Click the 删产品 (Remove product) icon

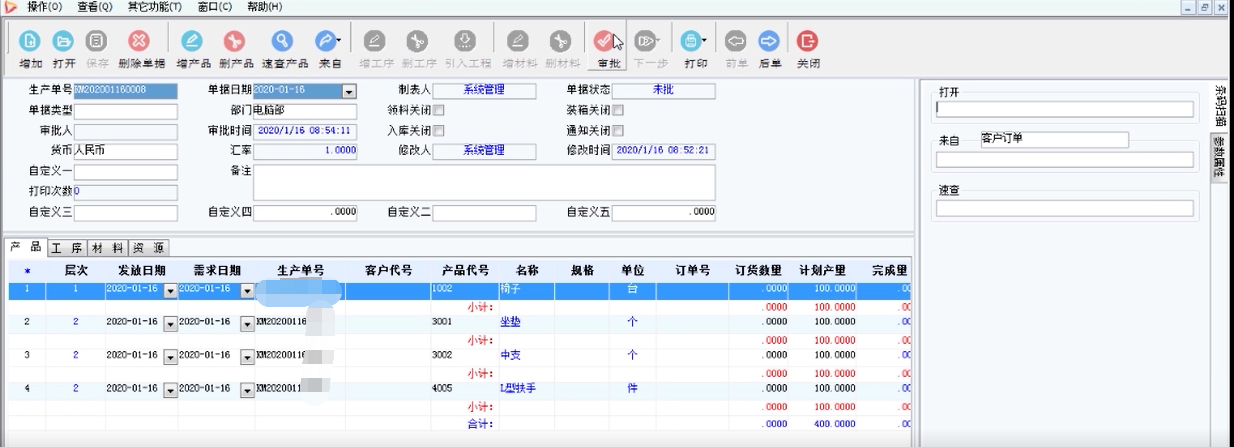(x=234, y=41)
